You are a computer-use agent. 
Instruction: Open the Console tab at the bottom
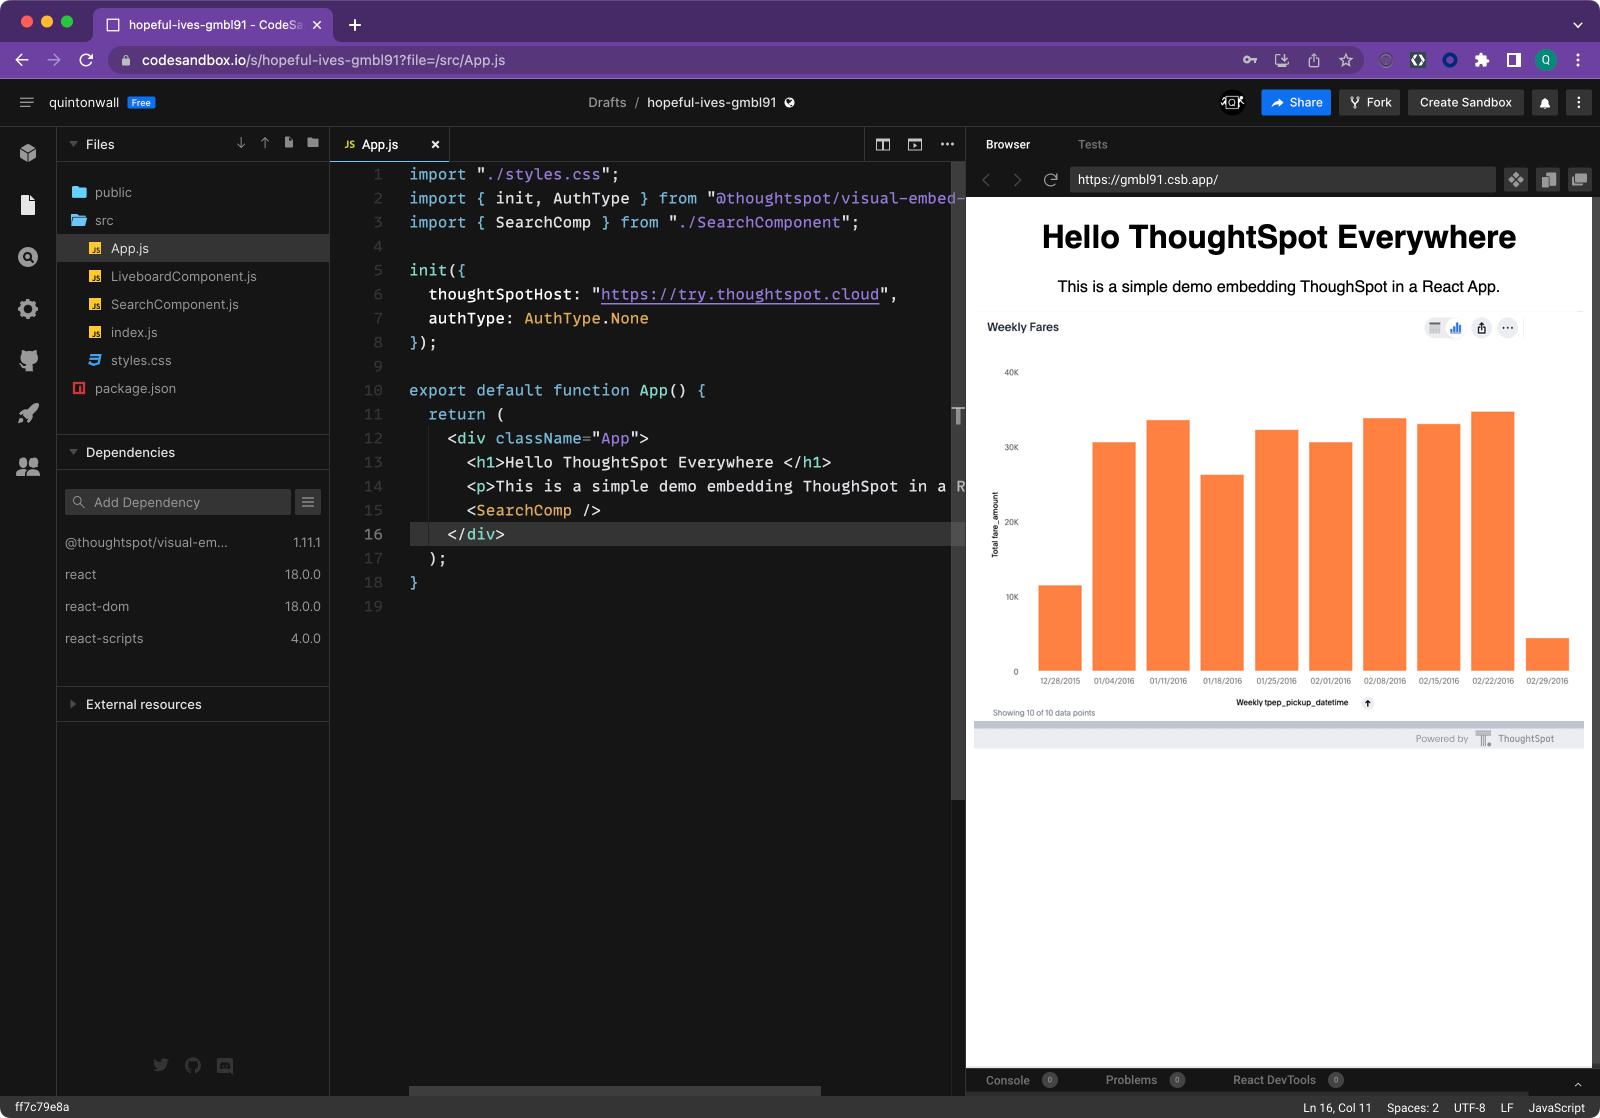pyautogui.click(x=1007, y=1080)
